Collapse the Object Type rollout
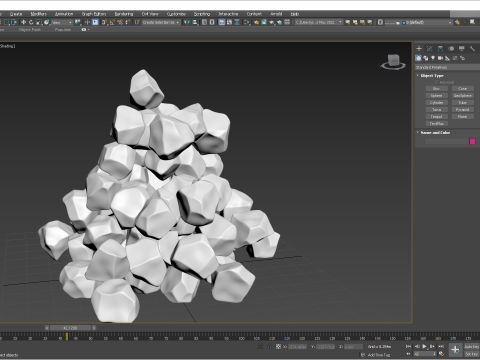 coord(432,76)
